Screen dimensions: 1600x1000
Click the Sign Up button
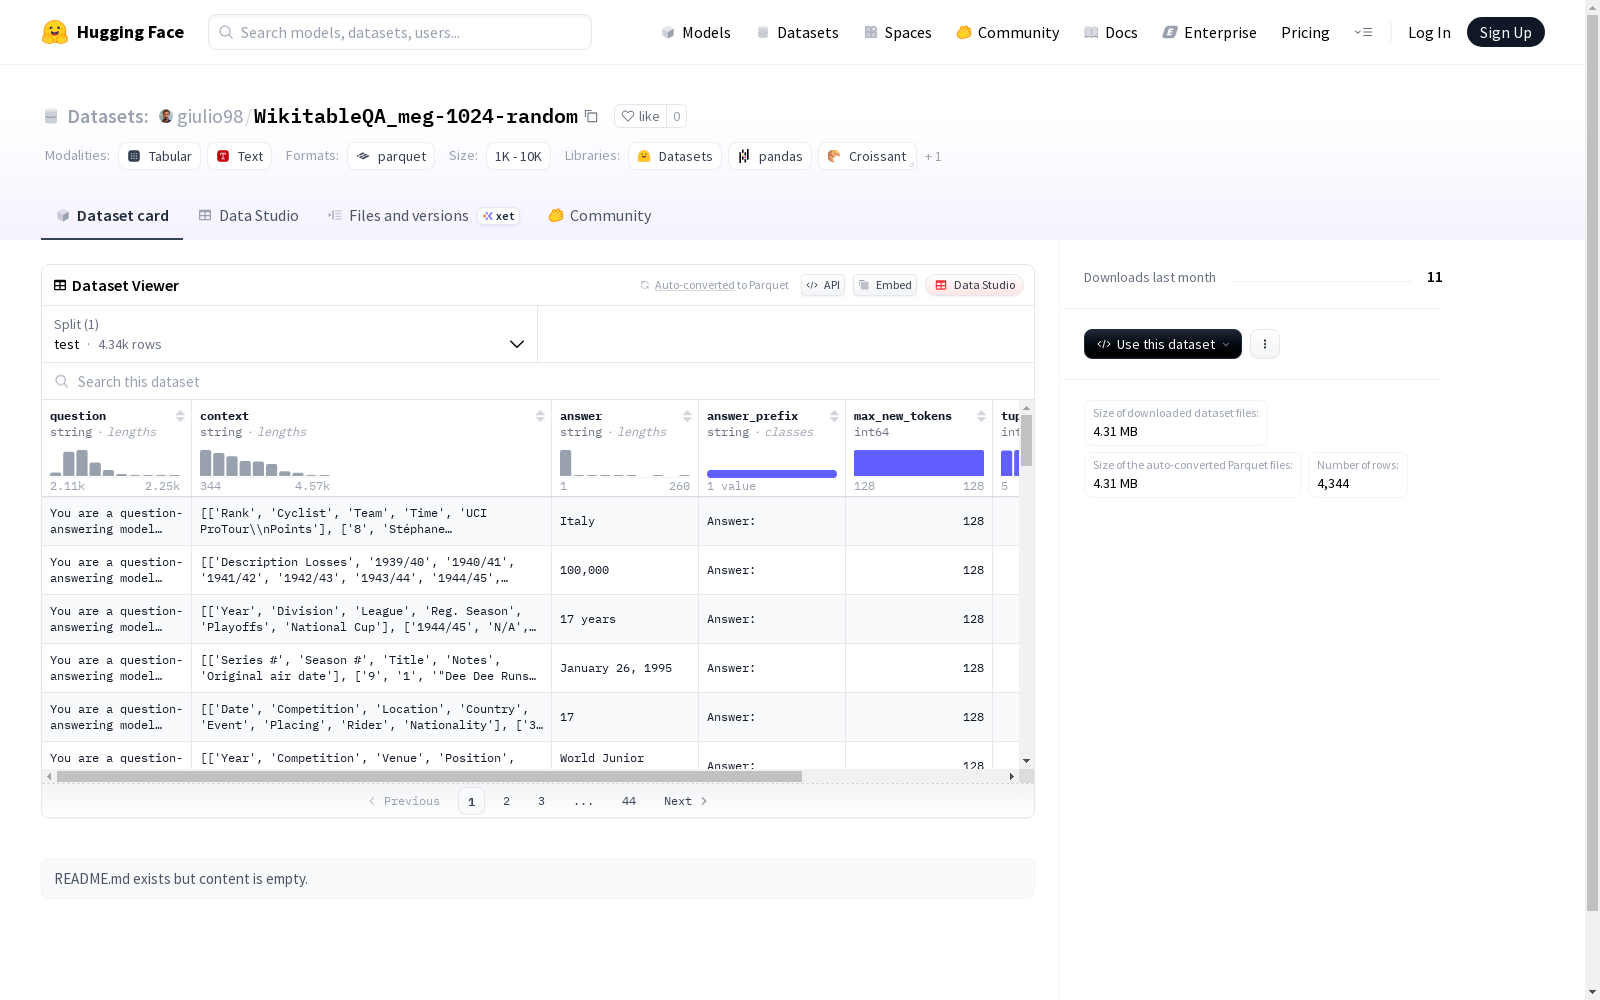(1505, 32)
